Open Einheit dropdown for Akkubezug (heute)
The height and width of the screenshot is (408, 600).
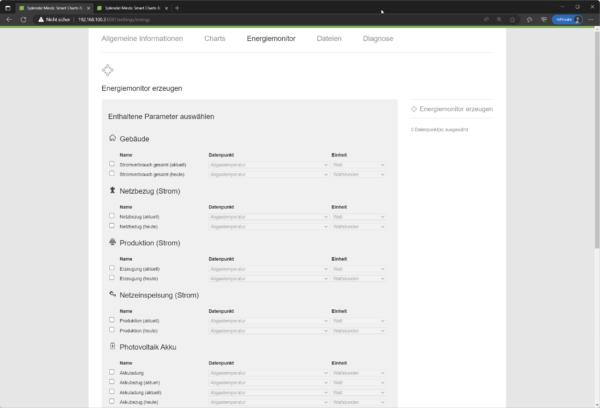pos(359,402)
